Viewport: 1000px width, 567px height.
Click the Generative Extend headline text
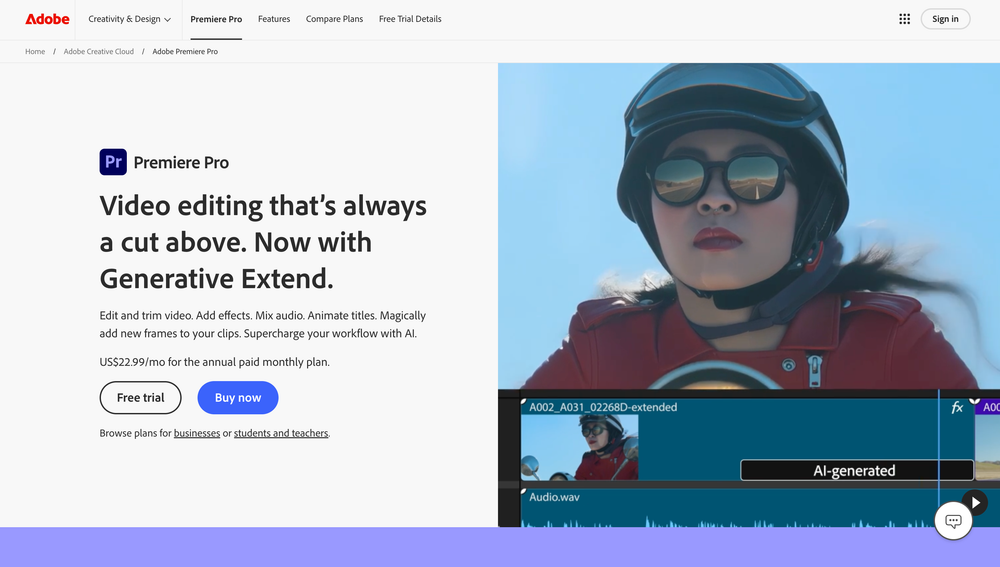pyautogui.click(x=216, y=279)
